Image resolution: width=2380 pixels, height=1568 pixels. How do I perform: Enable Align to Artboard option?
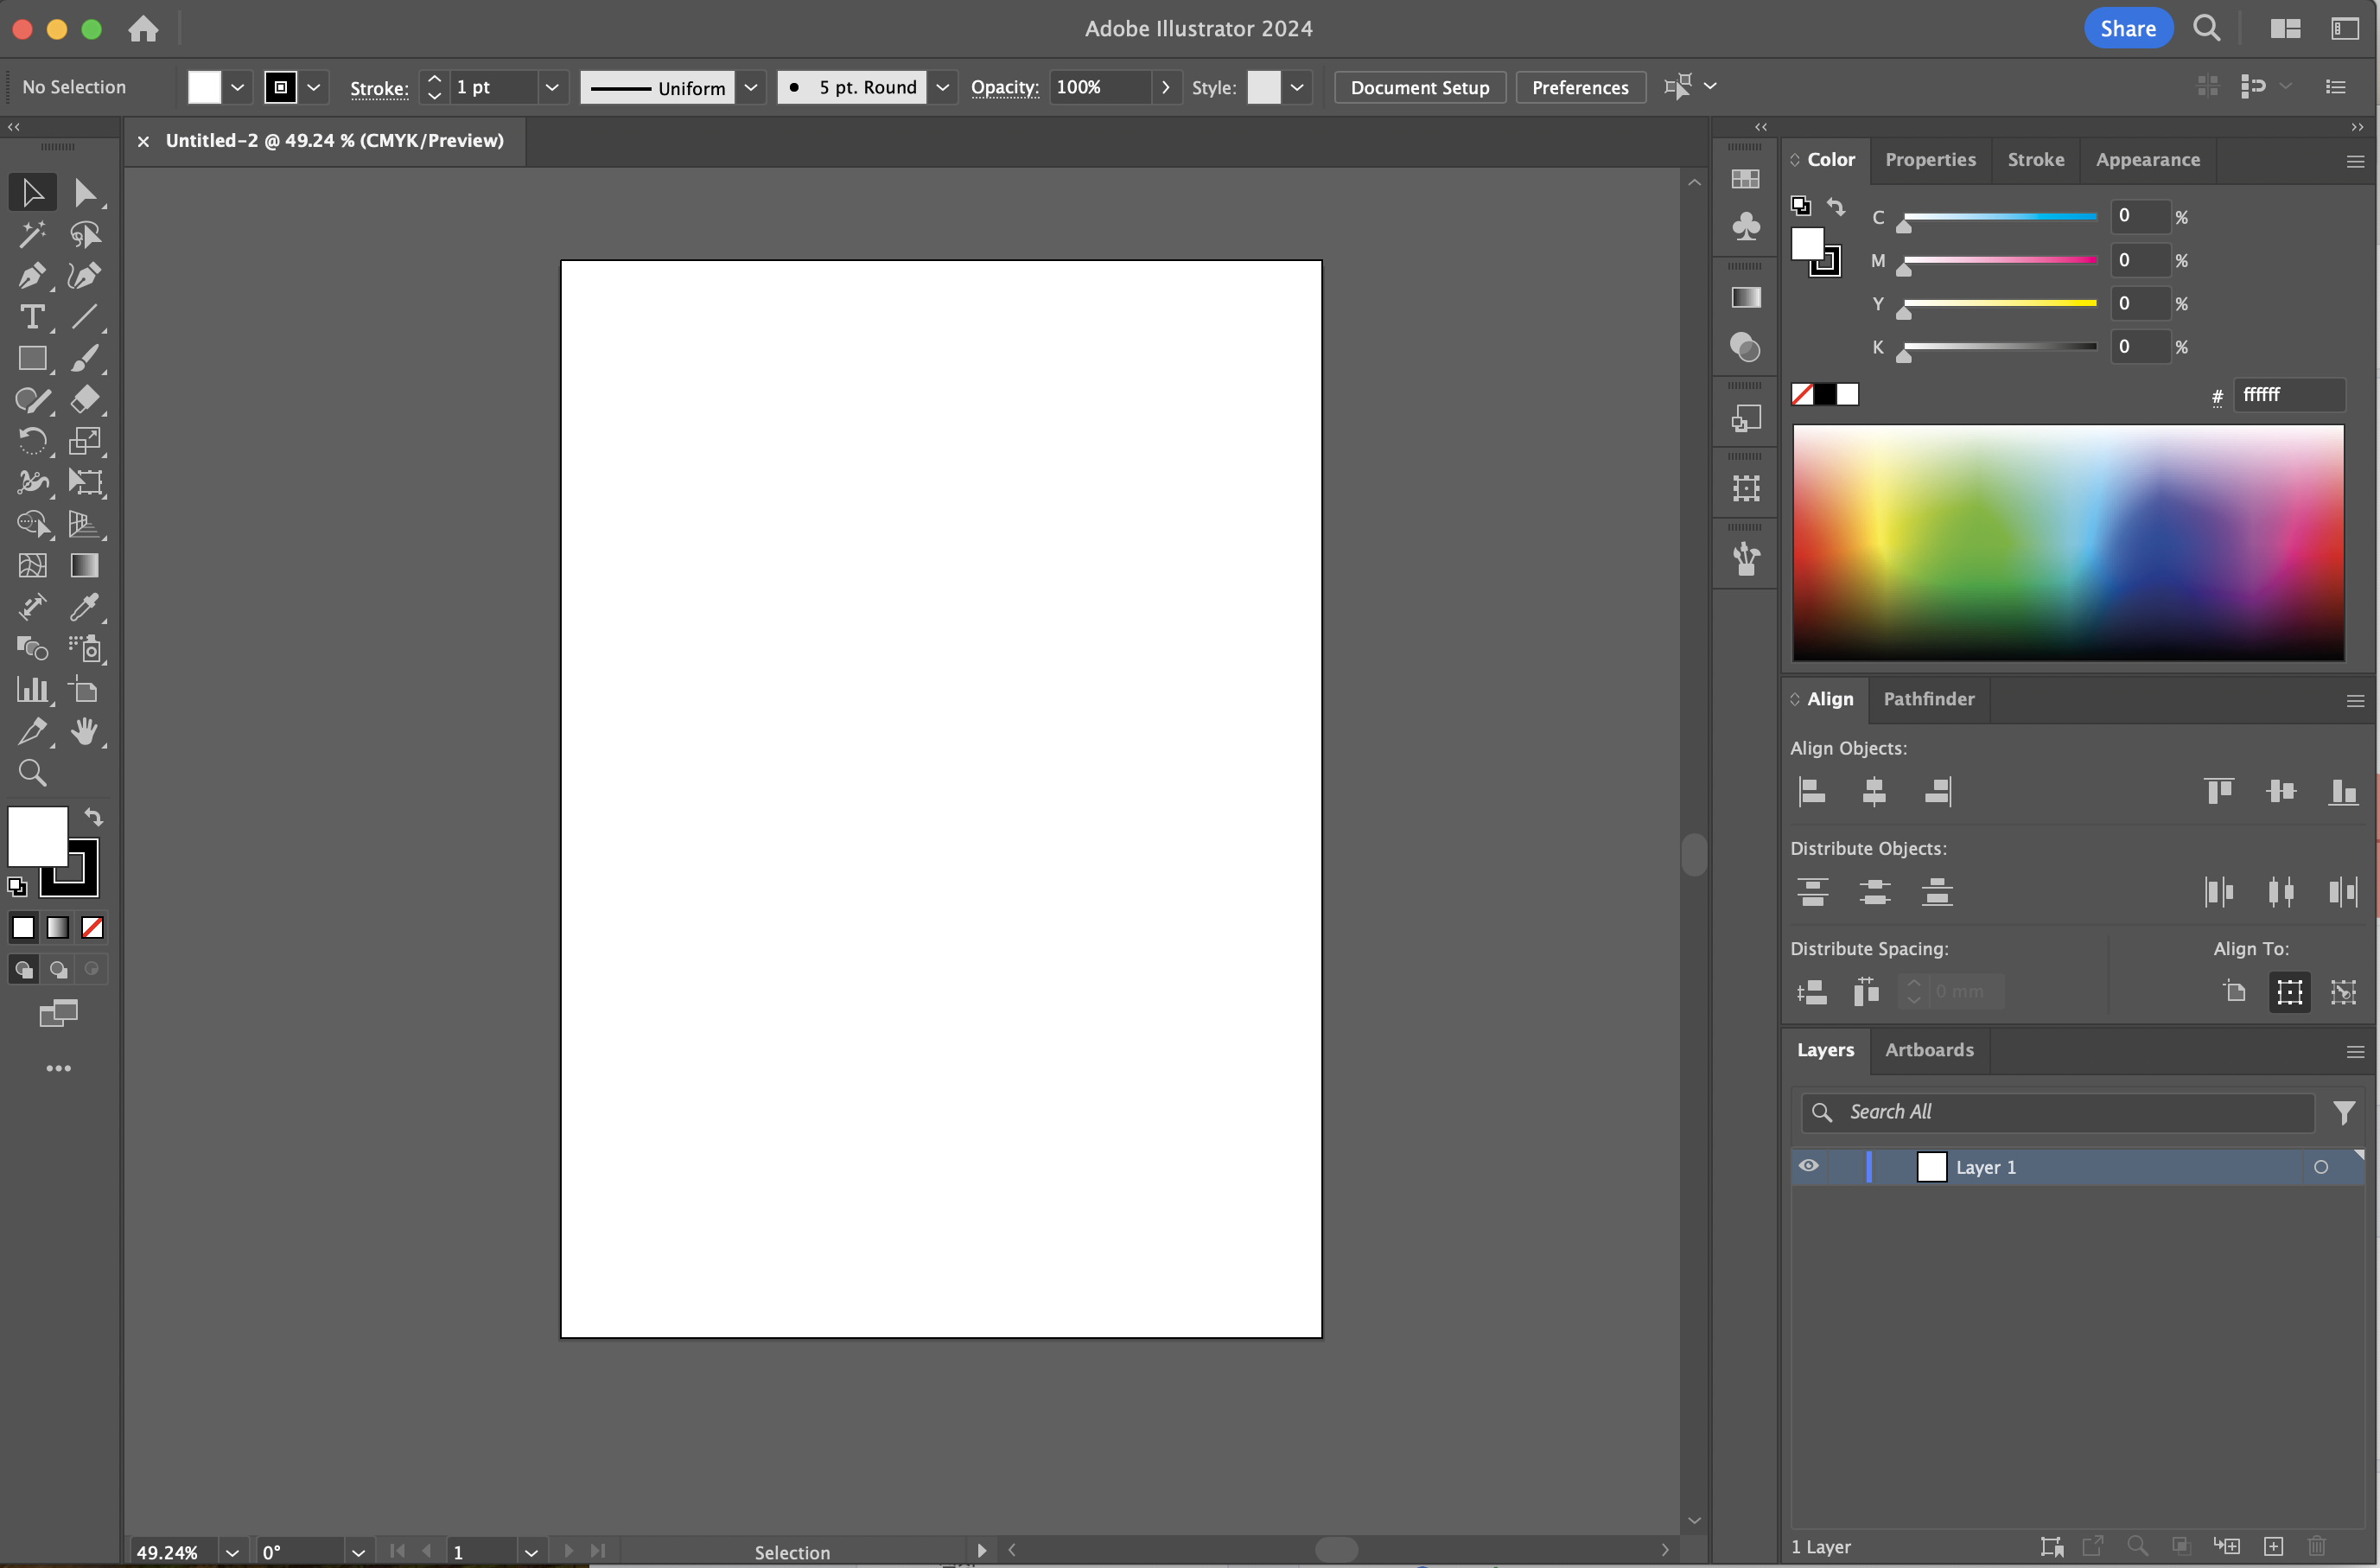(2234, 992)
